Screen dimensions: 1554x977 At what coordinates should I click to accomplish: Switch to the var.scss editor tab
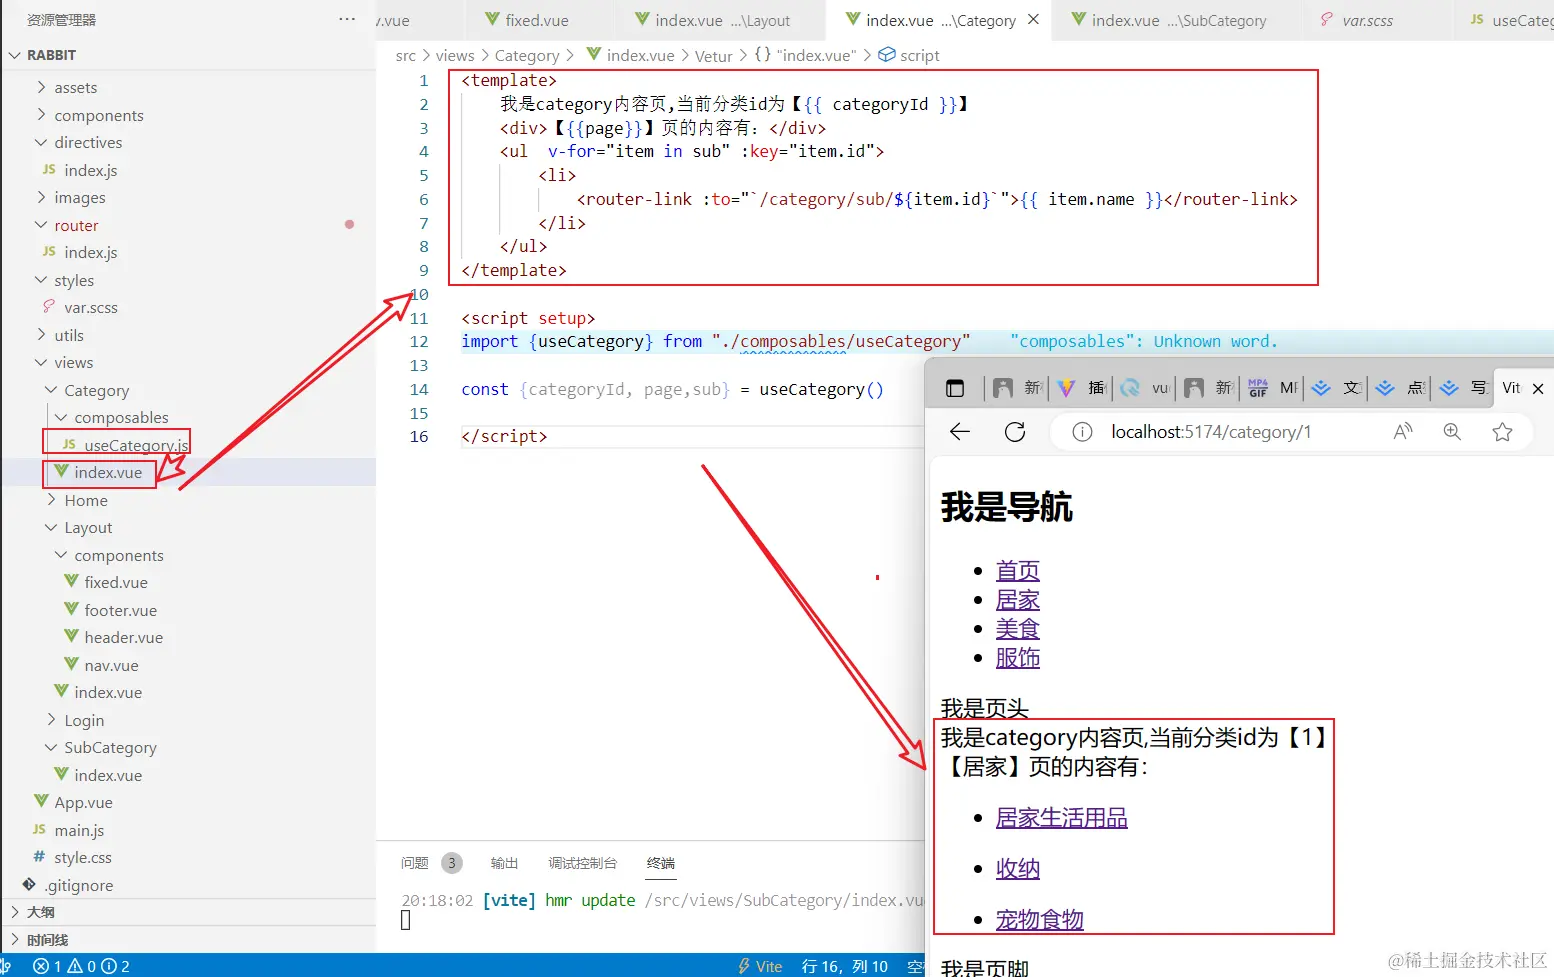pyautogui.click(x=1368, y=20)
